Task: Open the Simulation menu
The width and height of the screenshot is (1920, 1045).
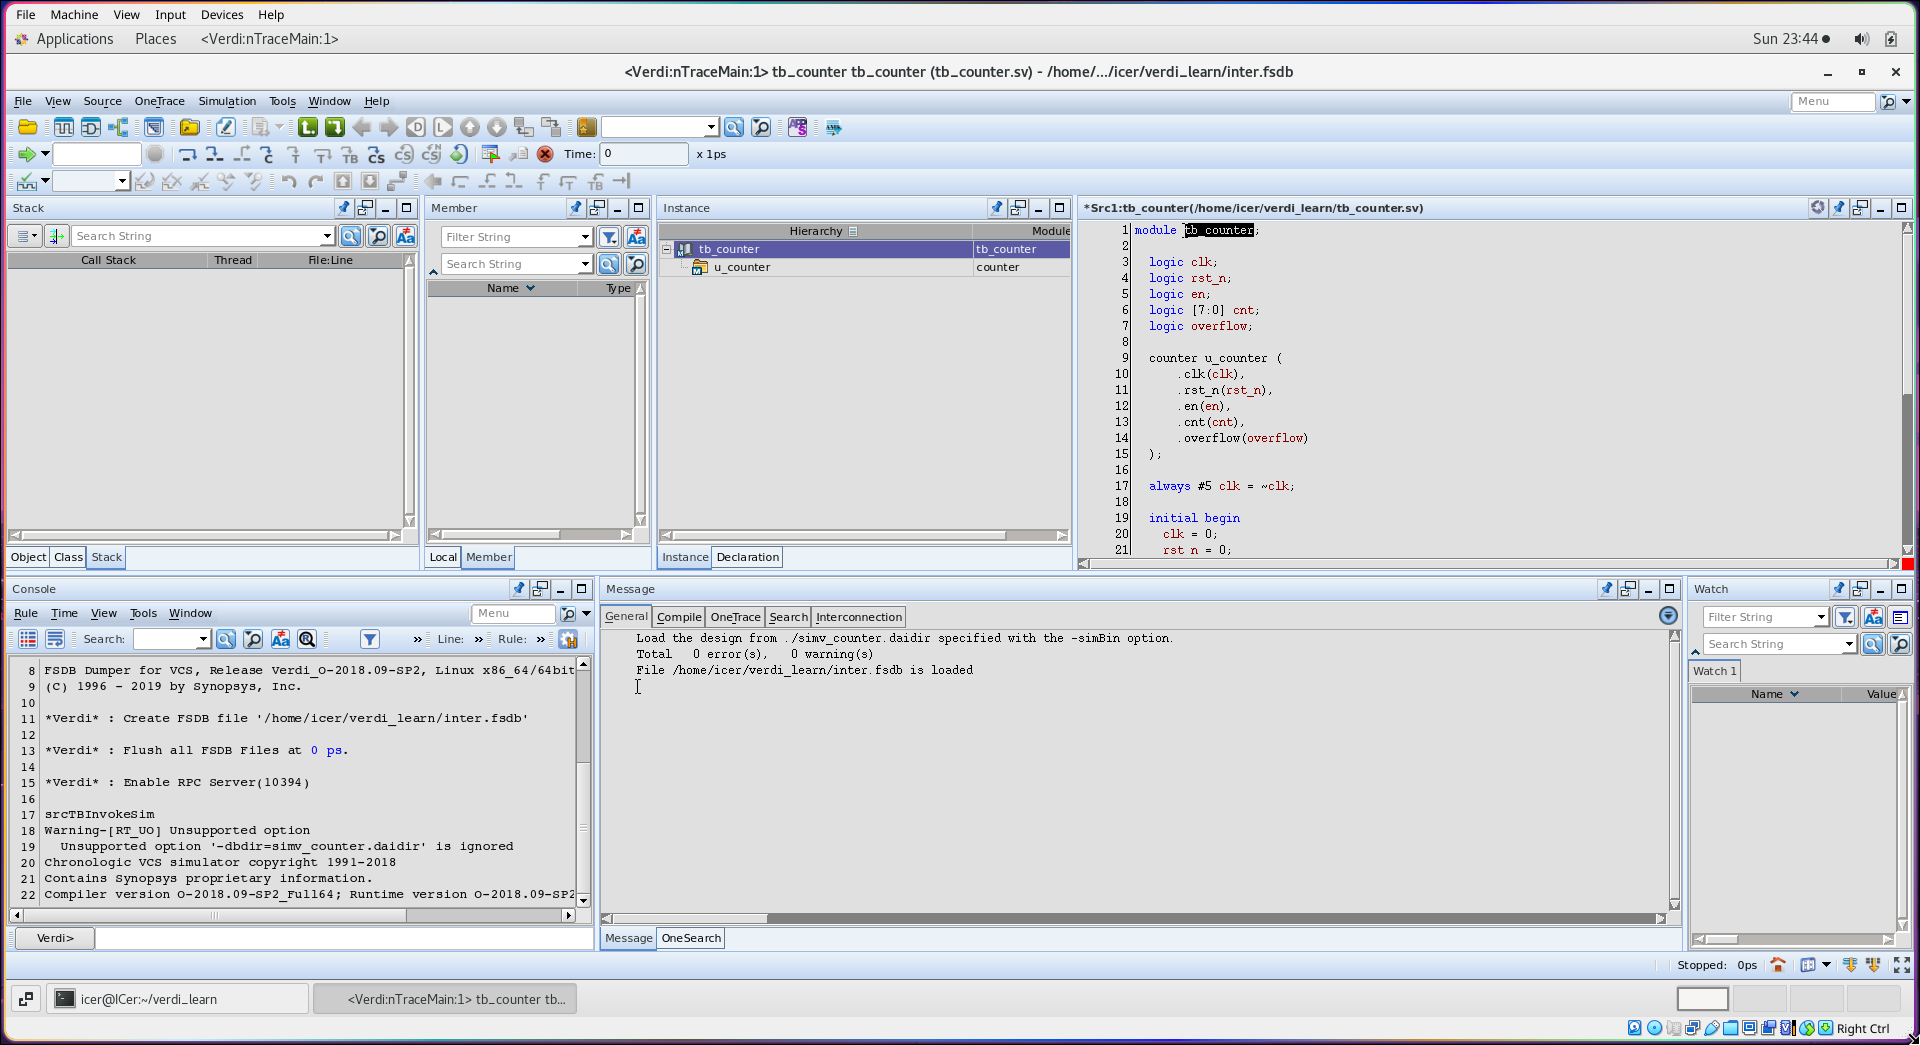Action: tap(227, 101)
